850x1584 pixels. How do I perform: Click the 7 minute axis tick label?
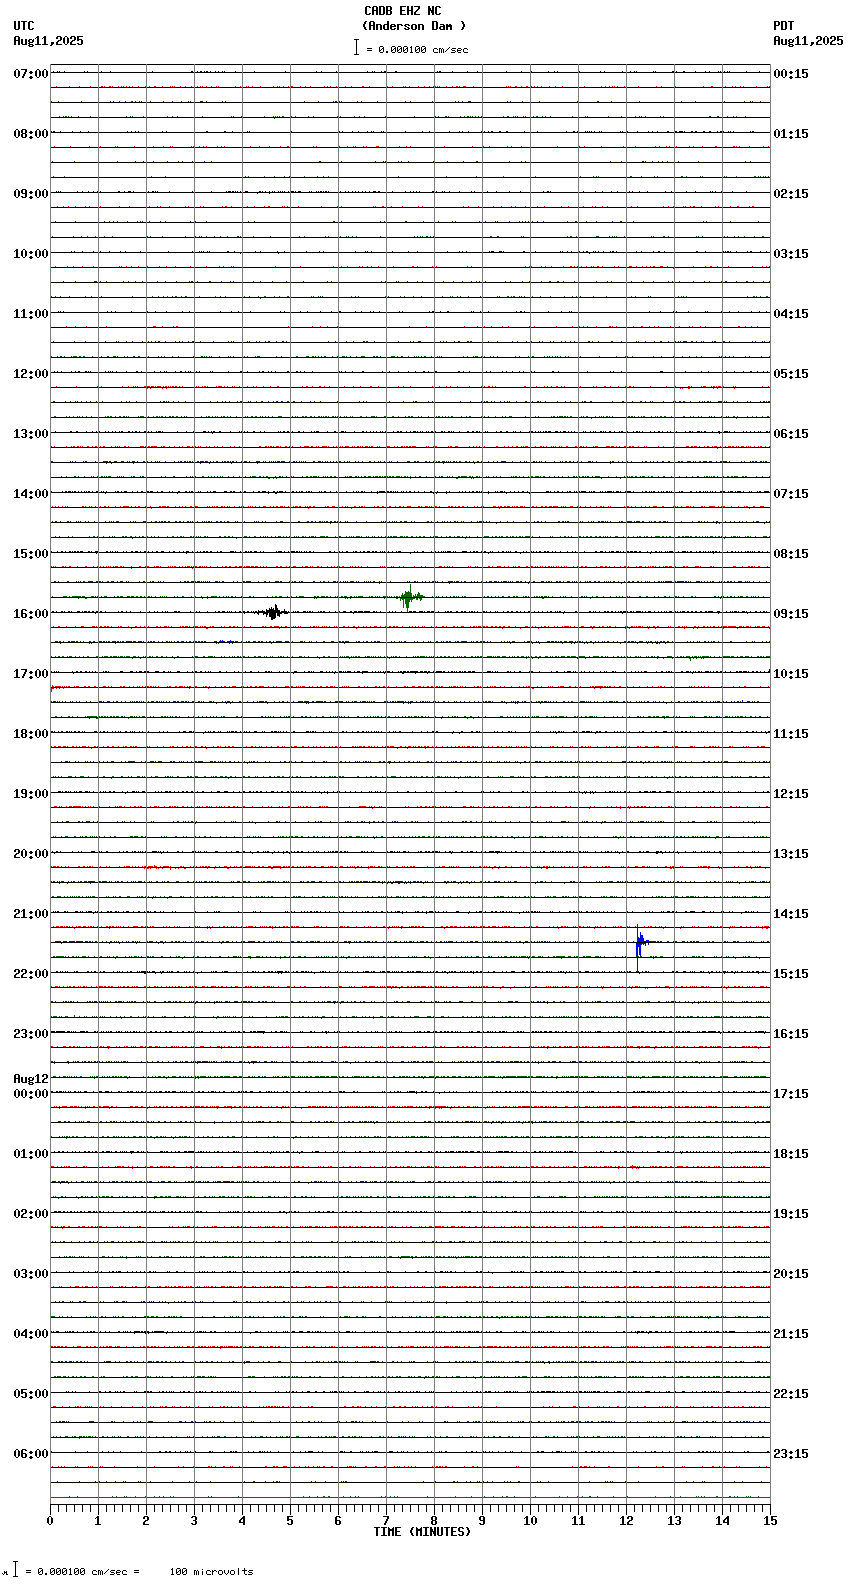(386, 1521)
